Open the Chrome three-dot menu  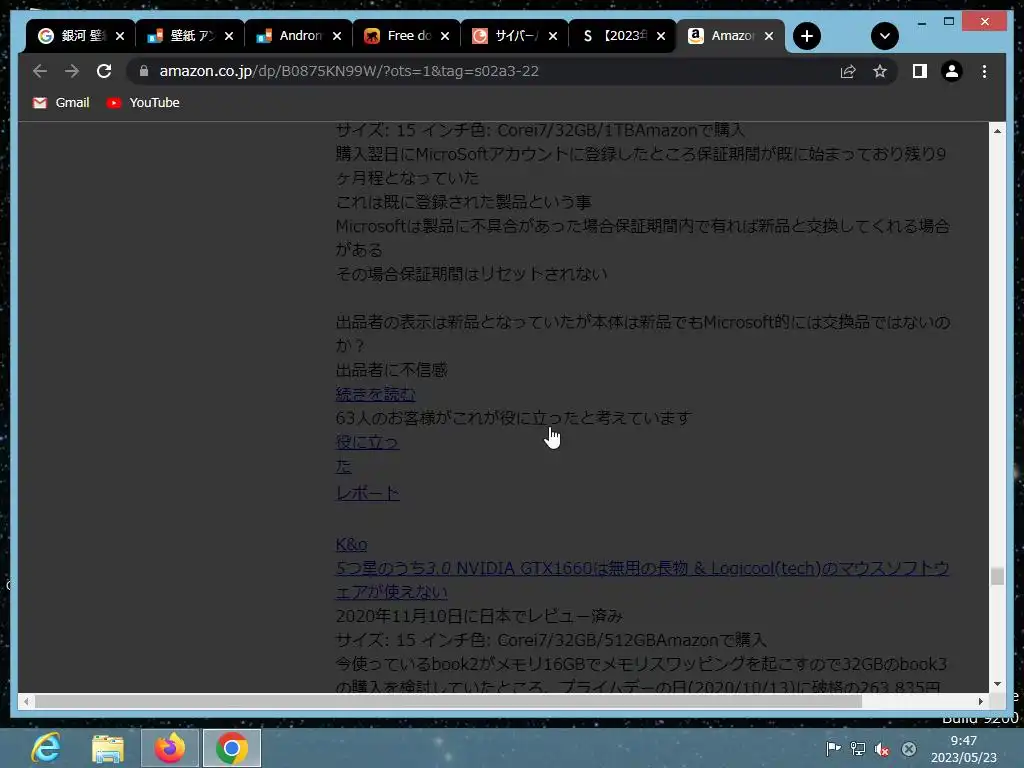(x=984, y=71)
